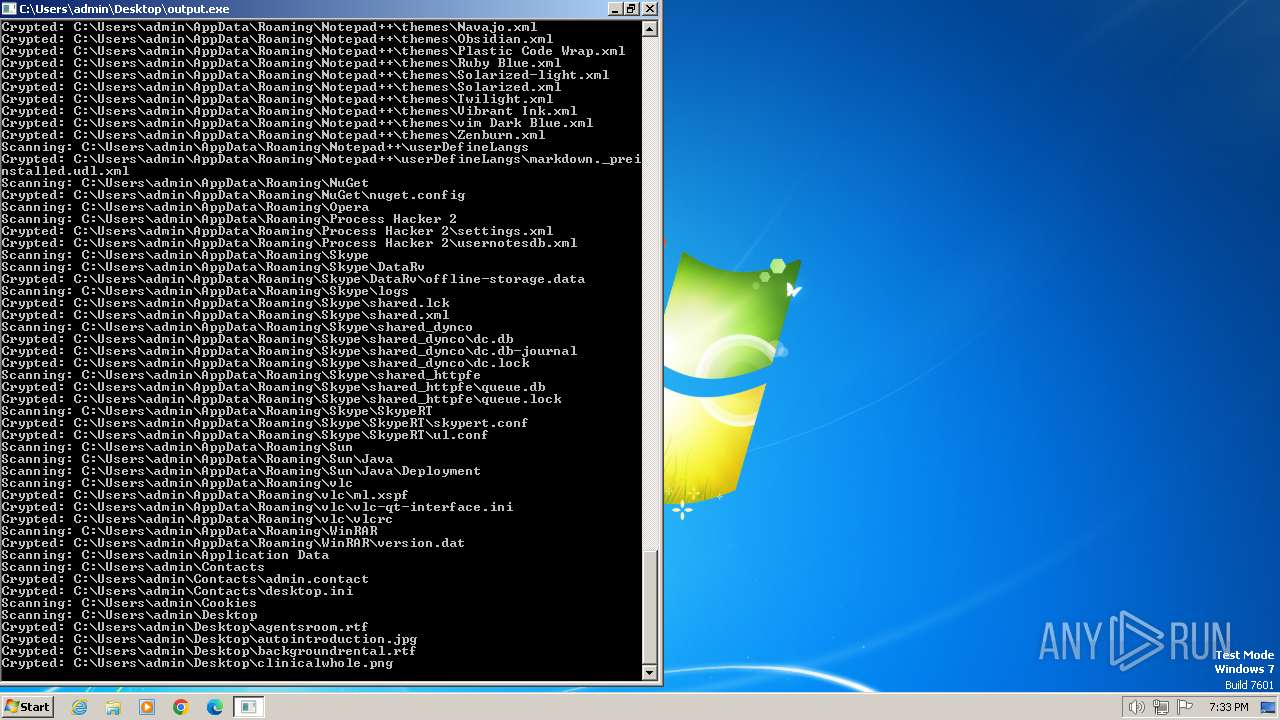Screen dimensions: 1280x720
Task: Click the line ending 'Zenburn.xml'
Action: [273, 135]
